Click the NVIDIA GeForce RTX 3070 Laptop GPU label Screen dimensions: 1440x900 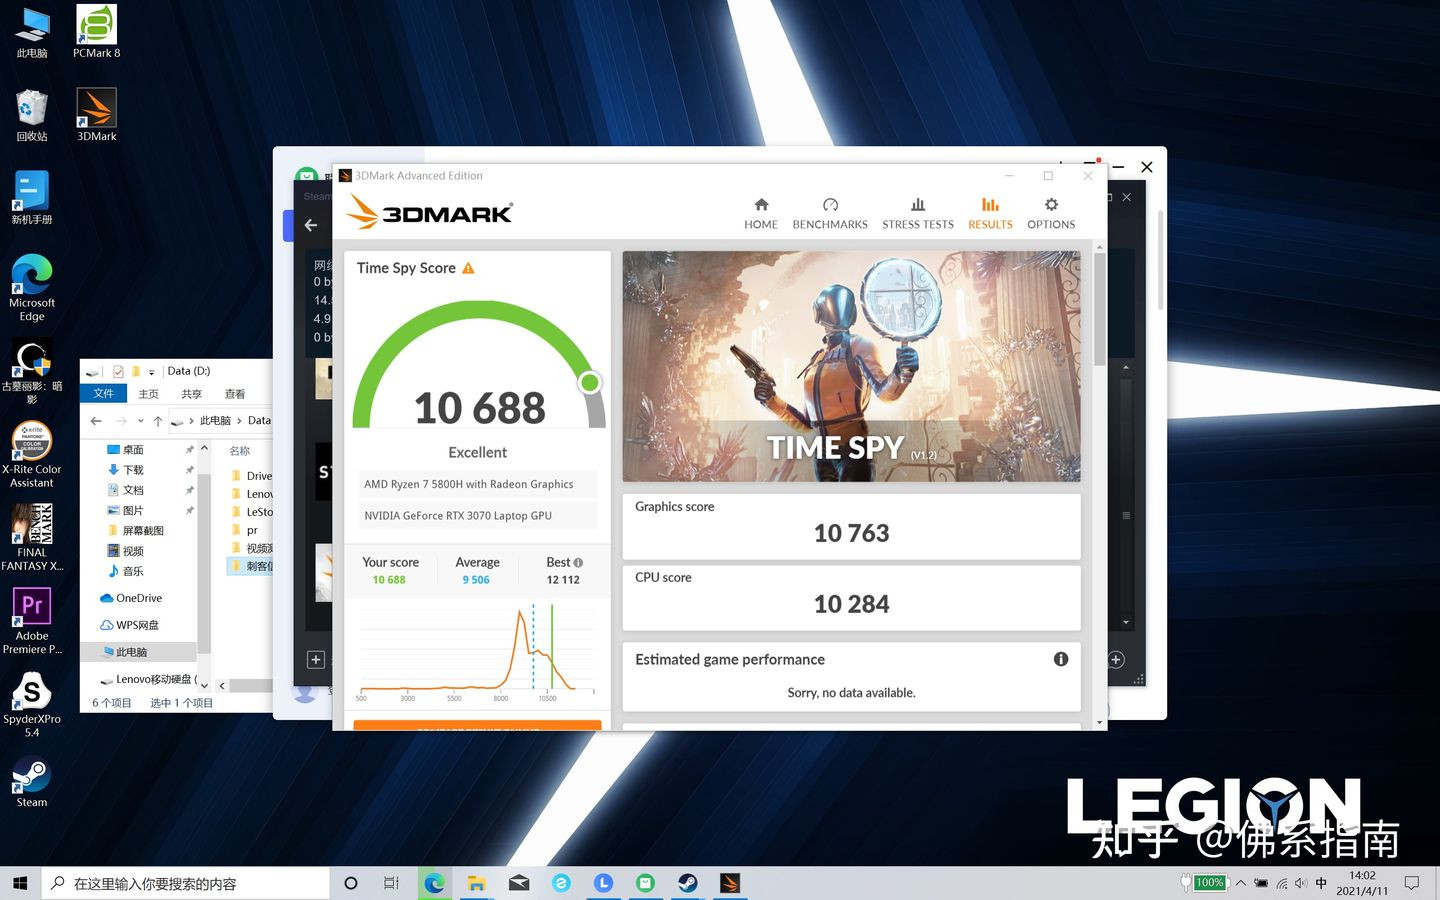(458, 516)
